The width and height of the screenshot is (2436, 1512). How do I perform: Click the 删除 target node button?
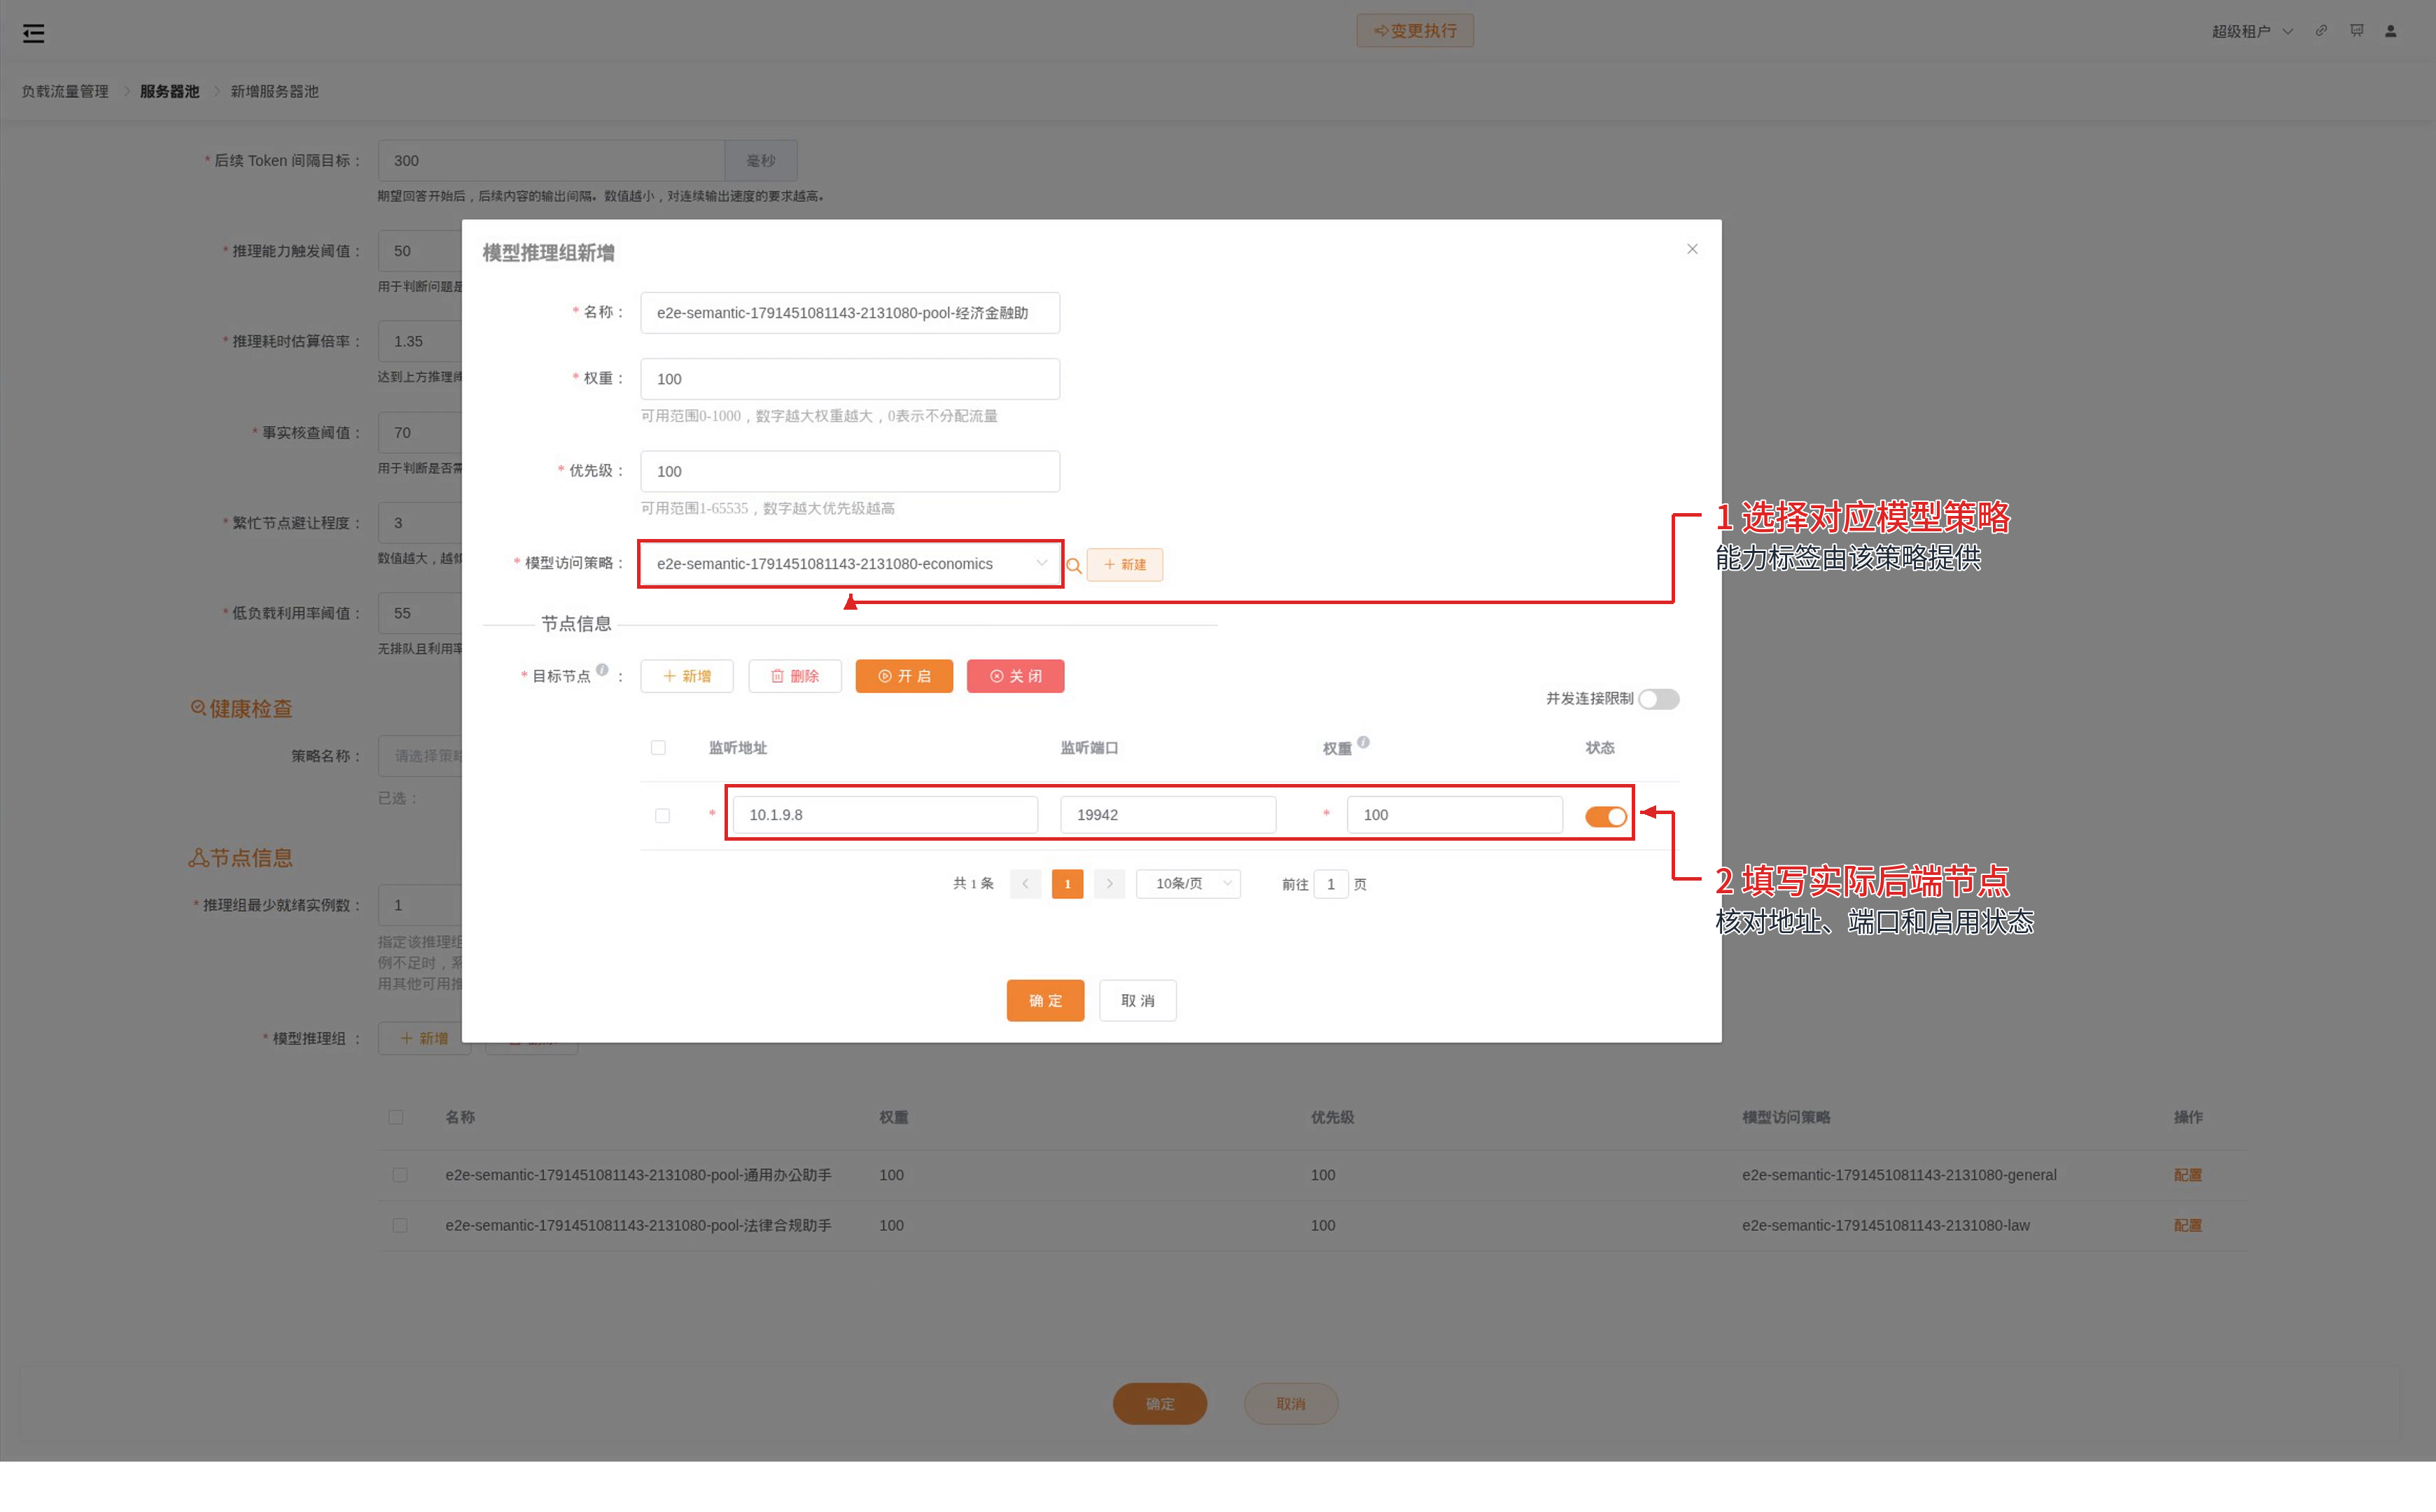tap(795, 676)
